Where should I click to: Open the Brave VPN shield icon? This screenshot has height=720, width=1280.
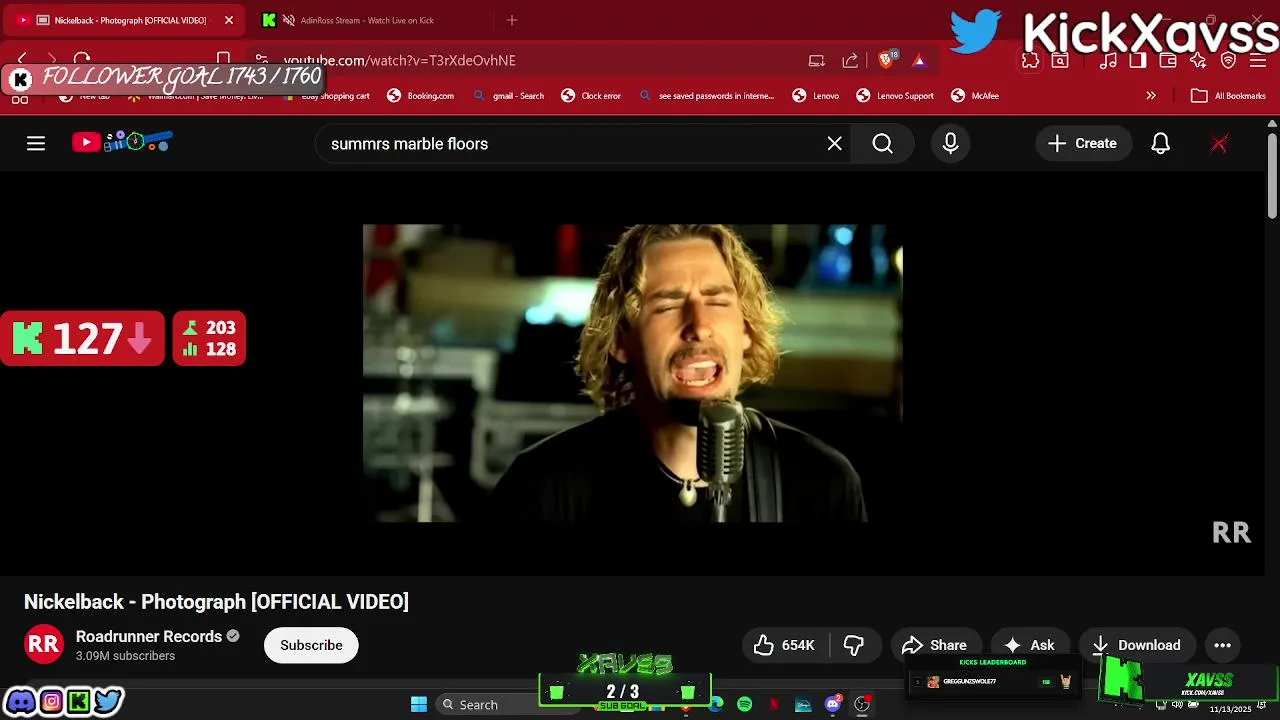click(1229, 61)
